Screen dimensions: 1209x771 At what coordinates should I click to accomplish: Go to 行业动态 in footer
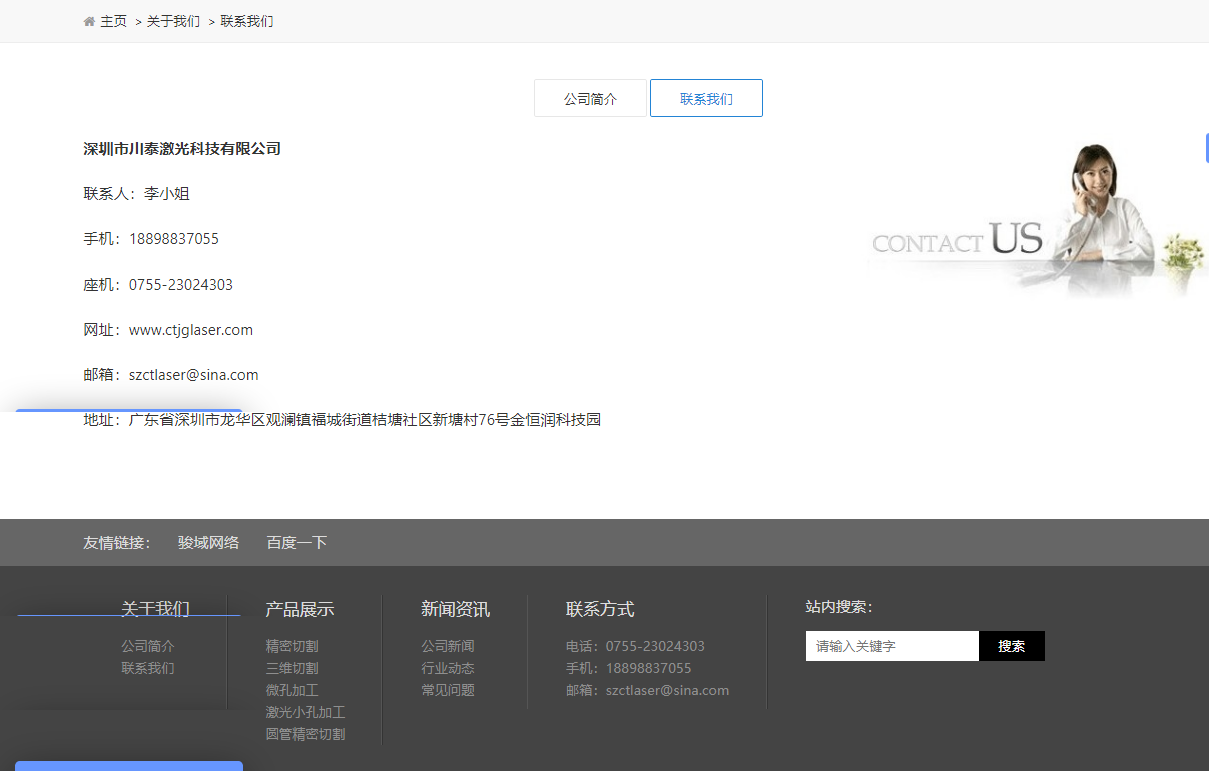[x=448, y=668]
